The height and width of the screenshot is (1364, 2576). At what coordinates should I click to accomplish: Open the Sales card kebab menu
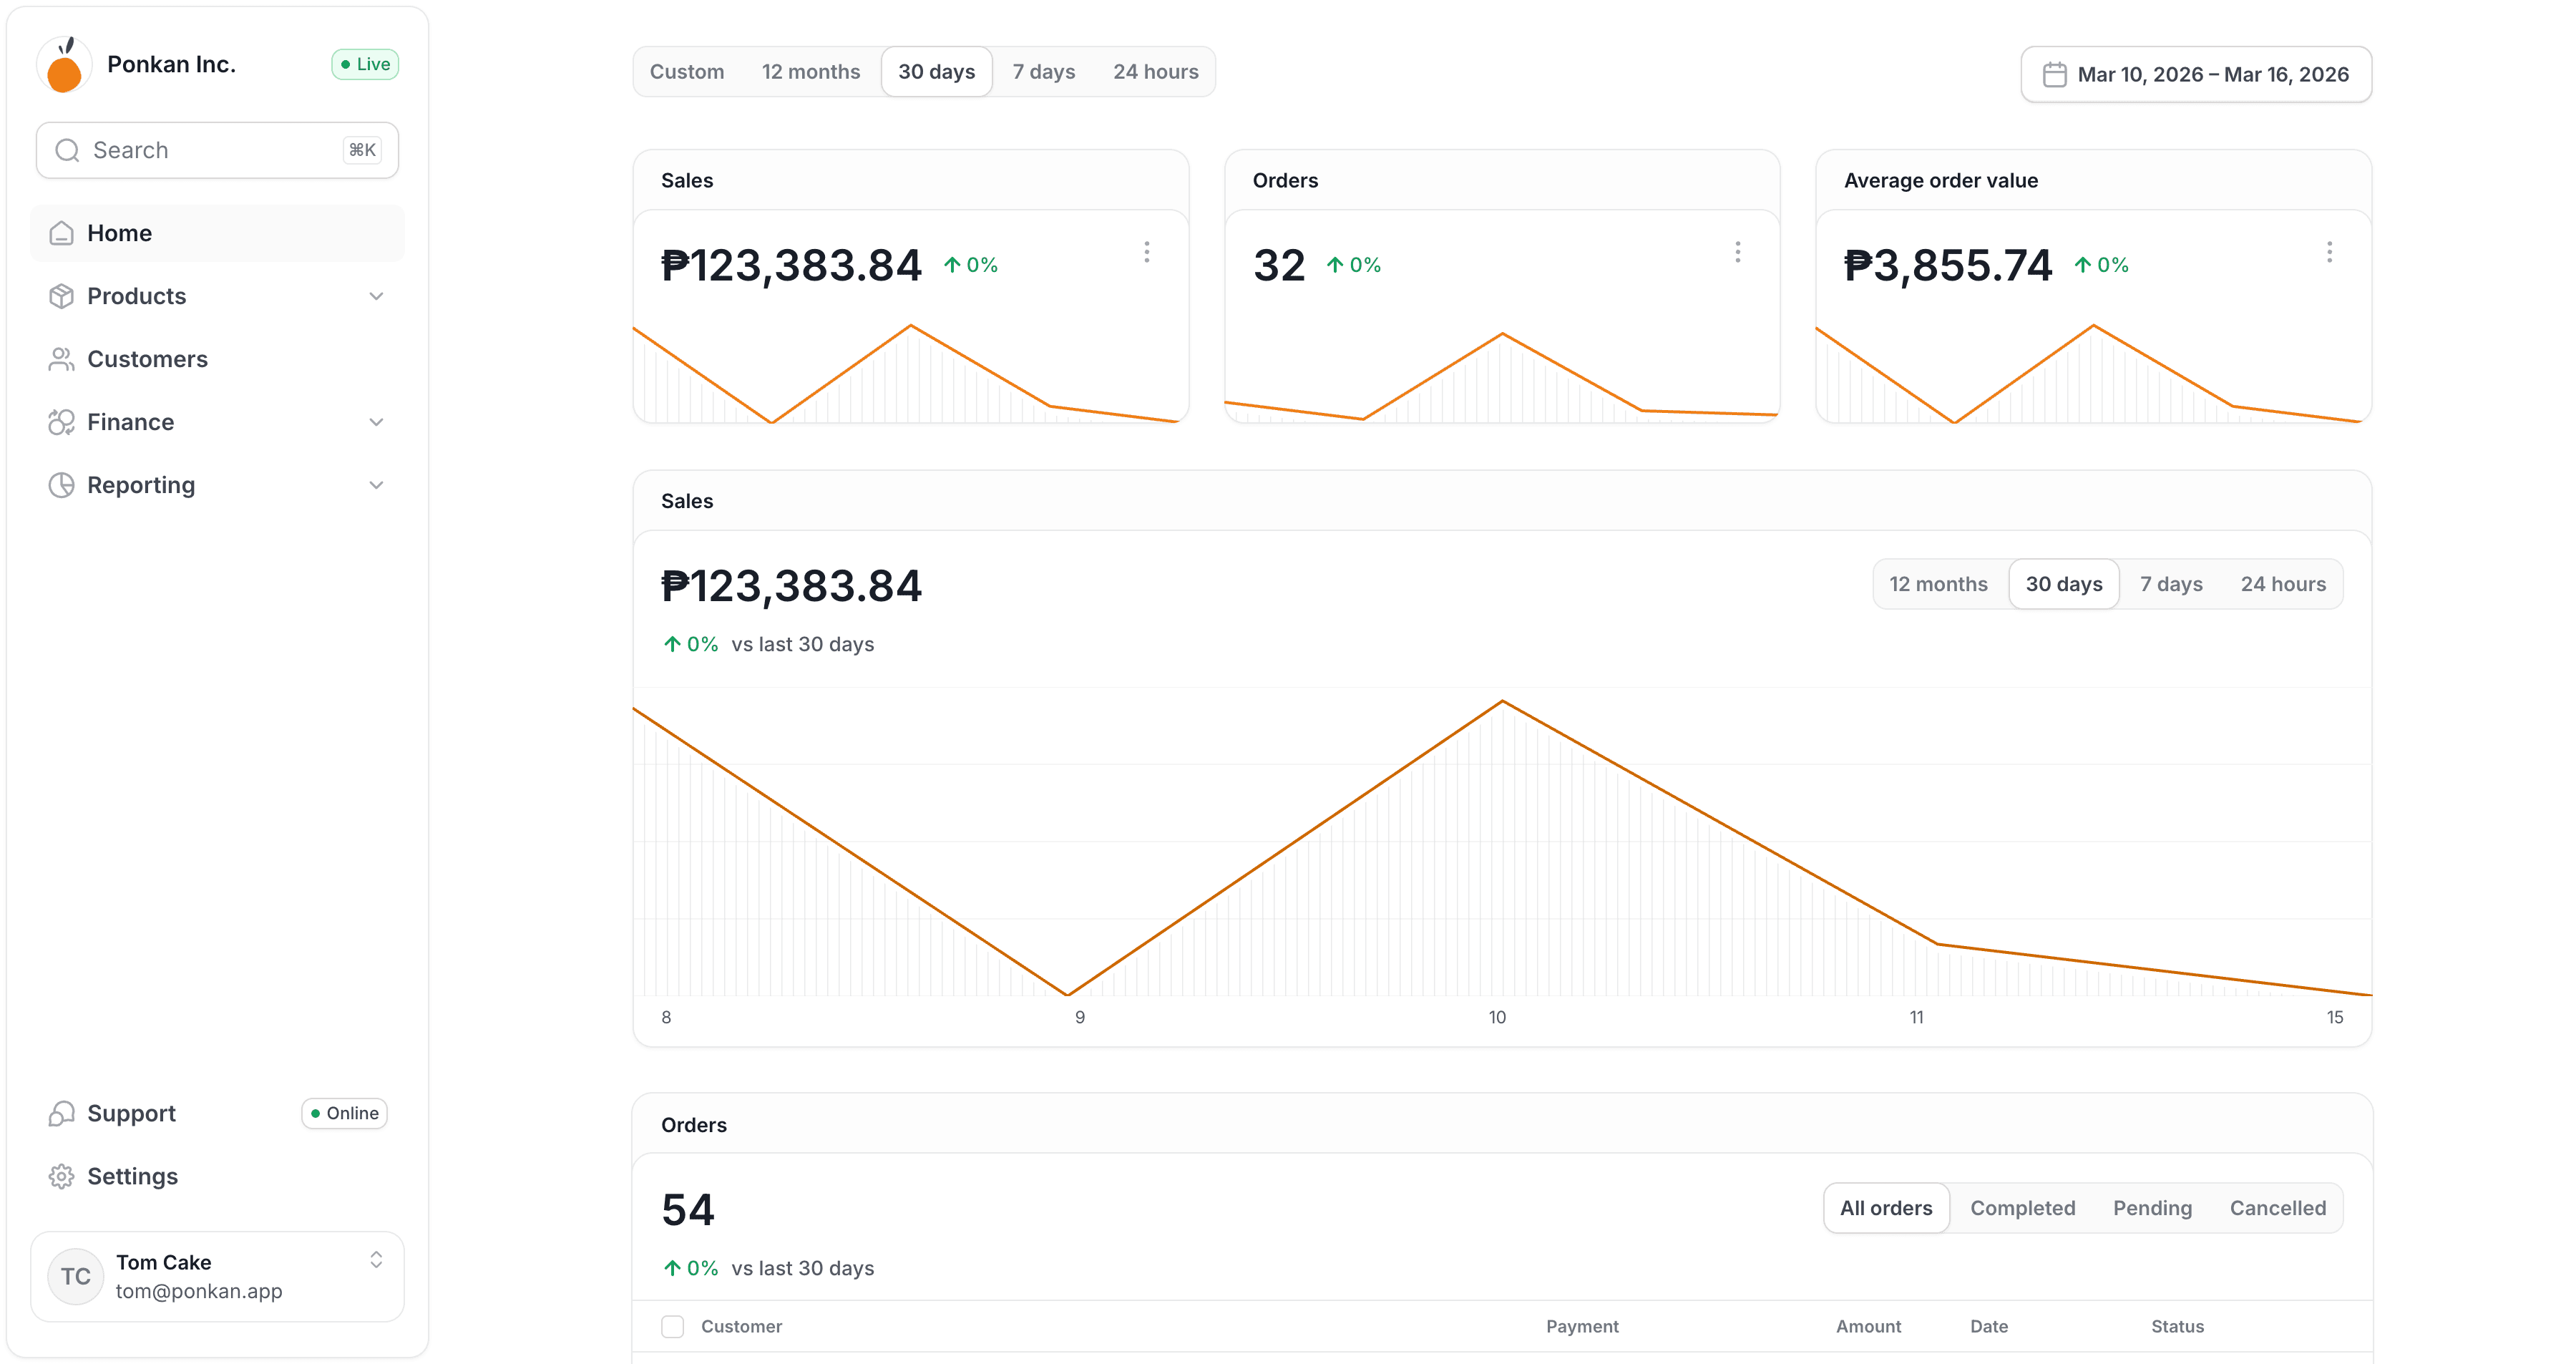click(x=1147, y=252)
